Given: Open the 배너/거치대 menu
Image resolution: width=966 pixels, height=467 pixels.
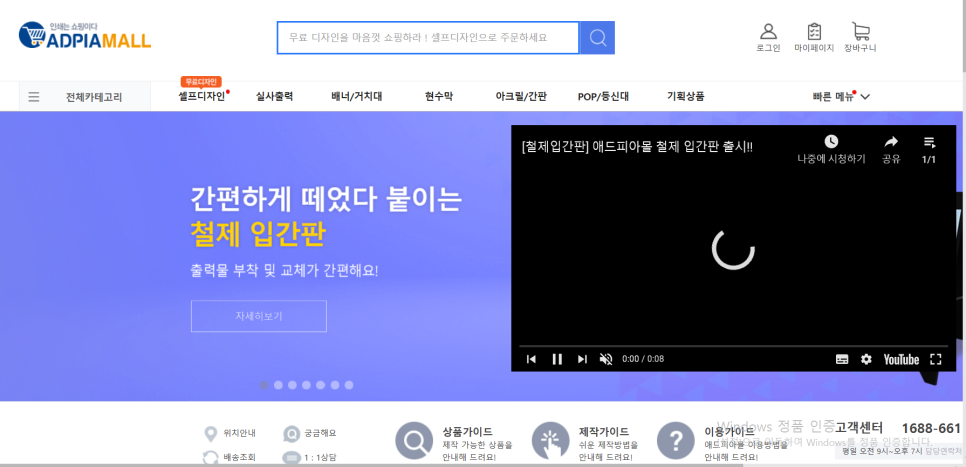Looking at the screenshot, I should (357, 96).
